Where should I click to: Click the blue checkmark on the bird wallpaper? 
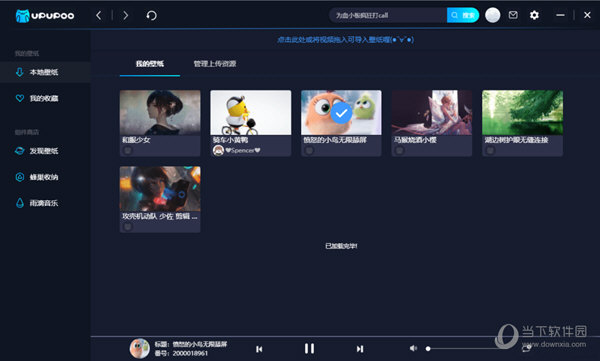coord(341,113)
